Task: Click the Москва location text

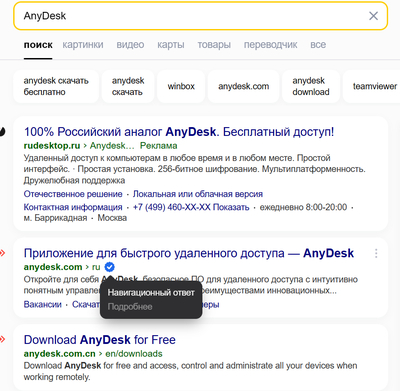Action: point(112,218)
